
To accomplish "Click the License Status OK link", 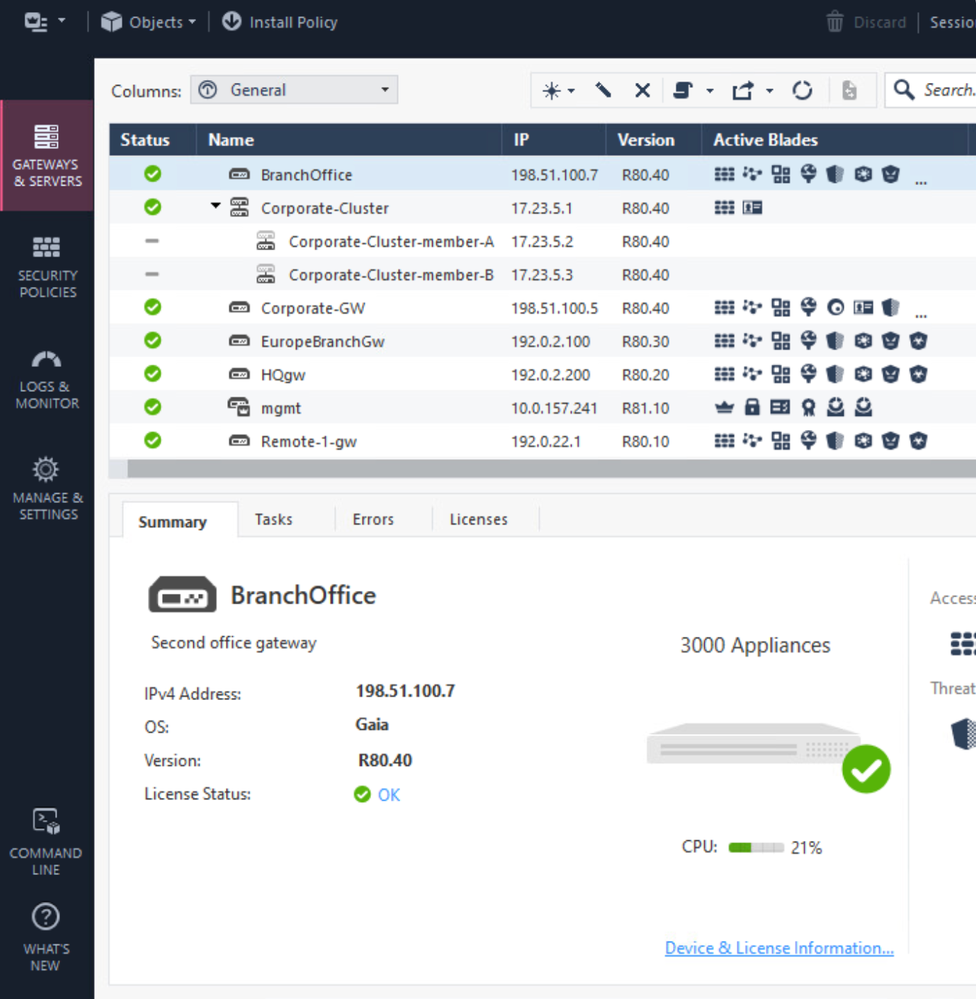I will (x=389, y=794).
